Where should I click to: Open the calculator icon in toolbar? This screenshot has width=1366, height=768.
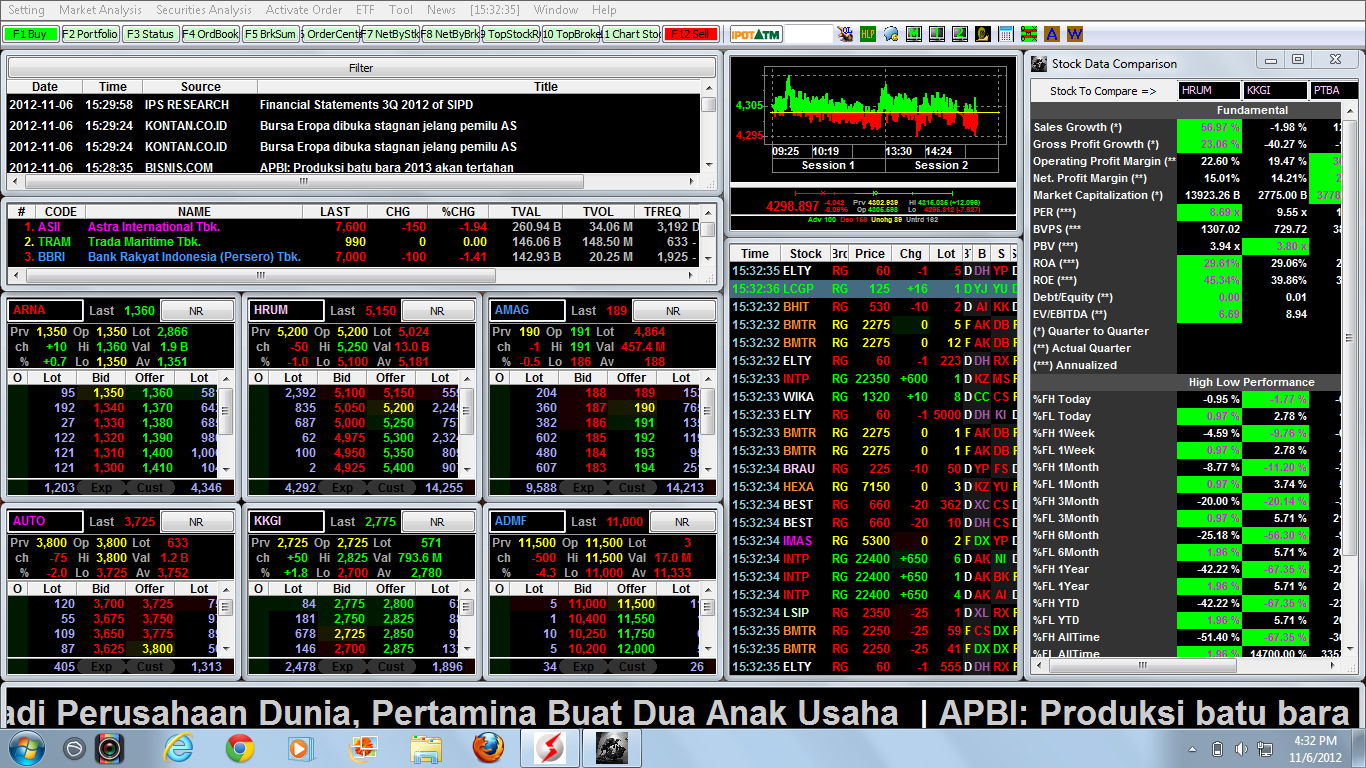click(x=1006, y=34)
